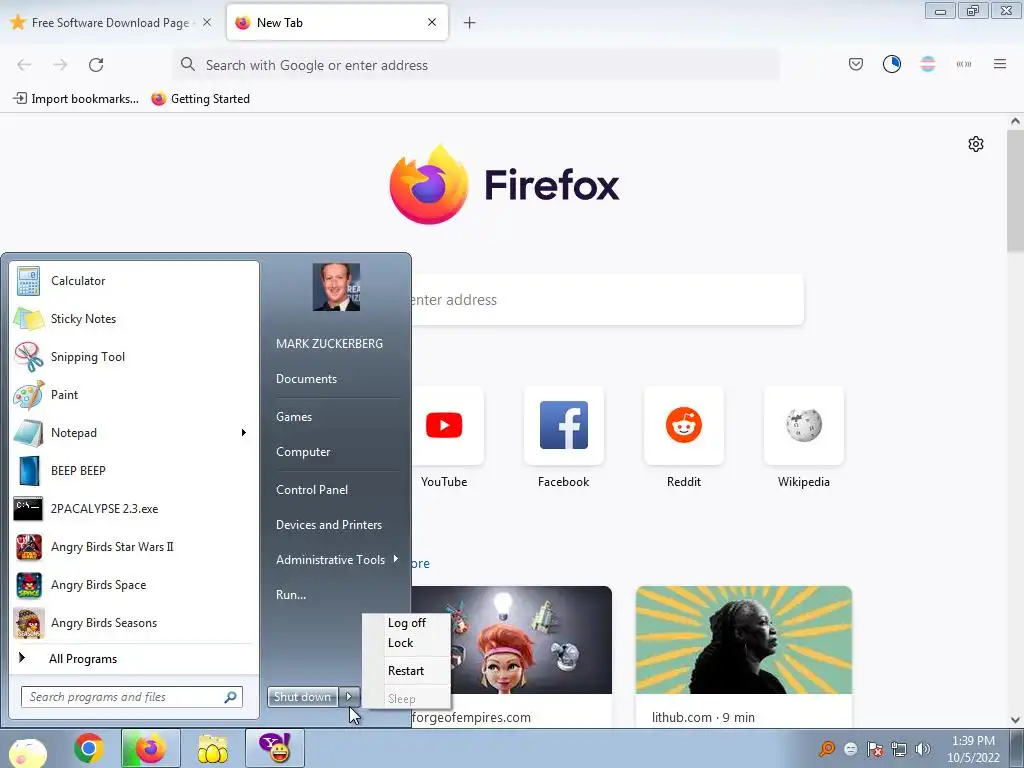Open the Snipping Tool

(x=134, y=357)
